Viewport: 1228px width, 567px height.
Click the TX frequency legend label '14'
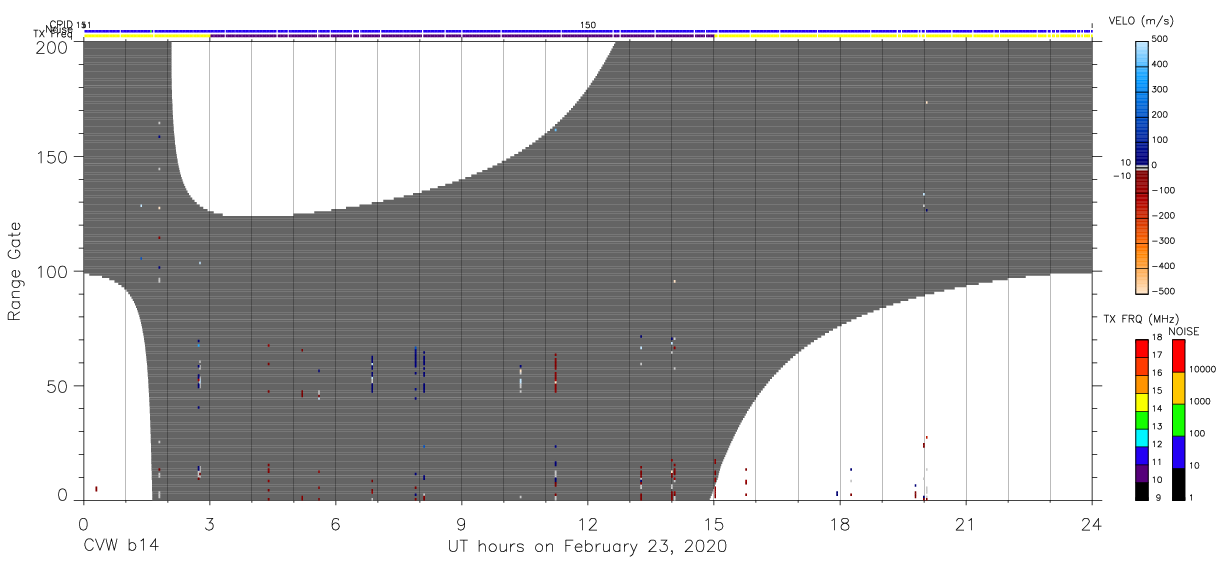(x=1159, y=409)
